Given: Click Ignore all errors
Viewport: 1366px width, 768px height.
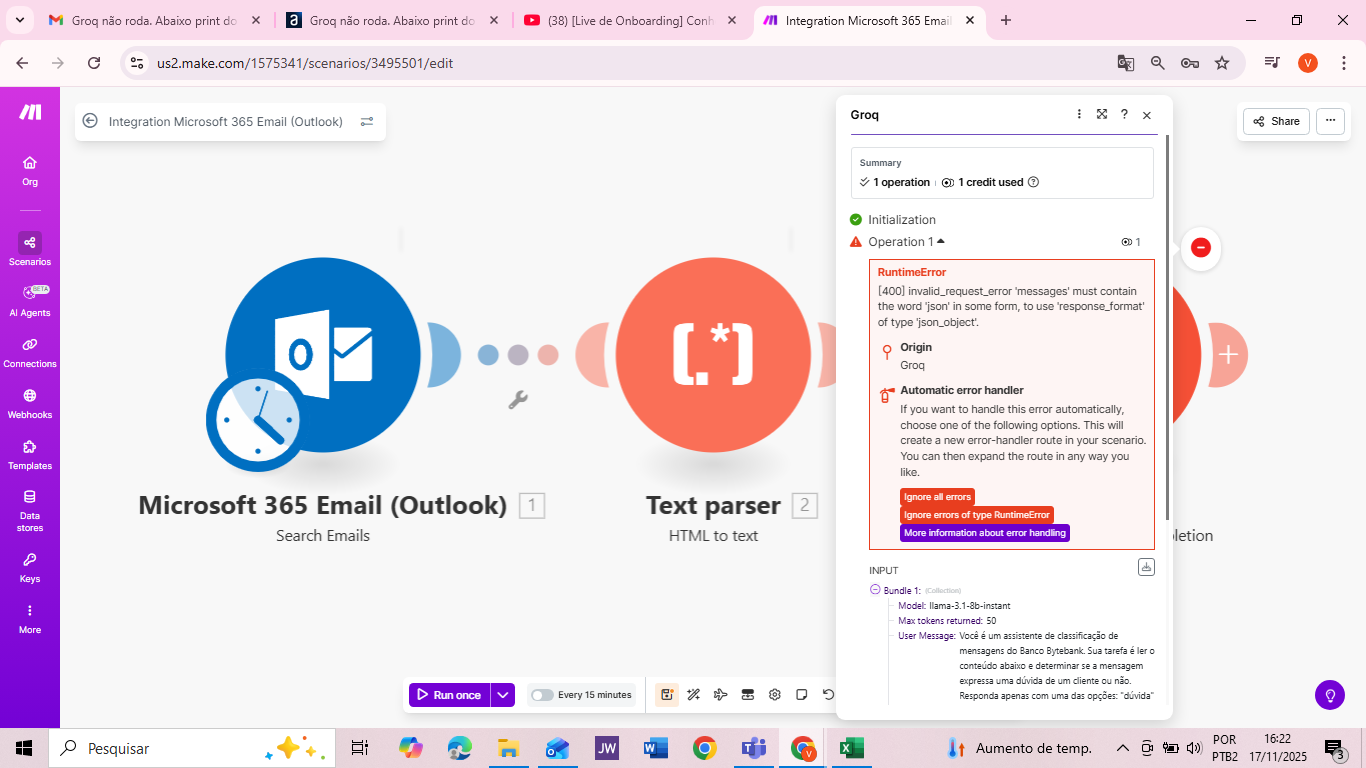Looking at the screenshot, I should point(937,497).
